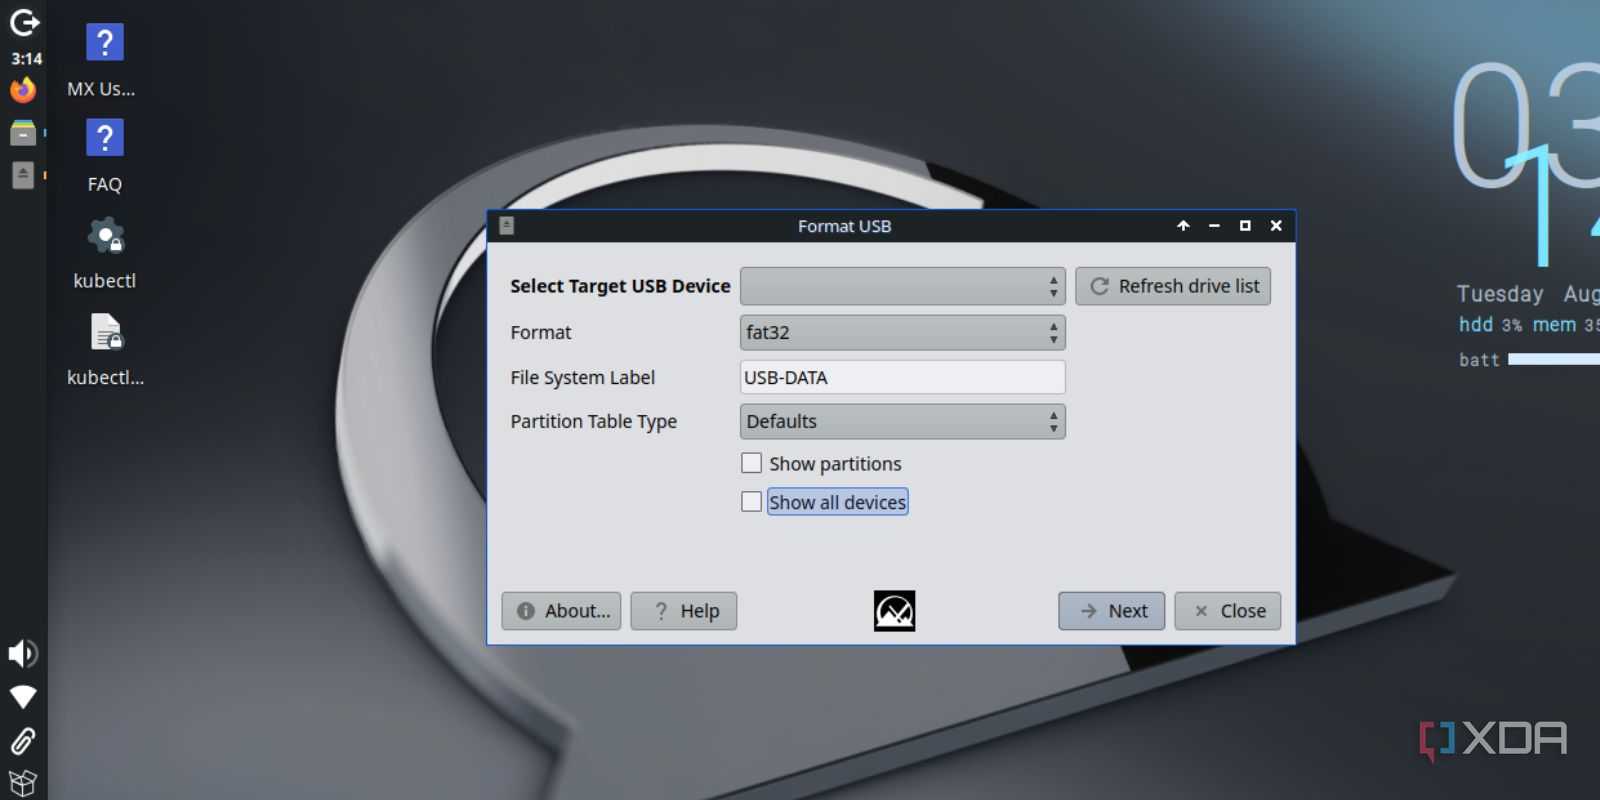
Task: Click the paperclip clipboard tray icon
Action: pyautogui.click(x=23, y=741)
